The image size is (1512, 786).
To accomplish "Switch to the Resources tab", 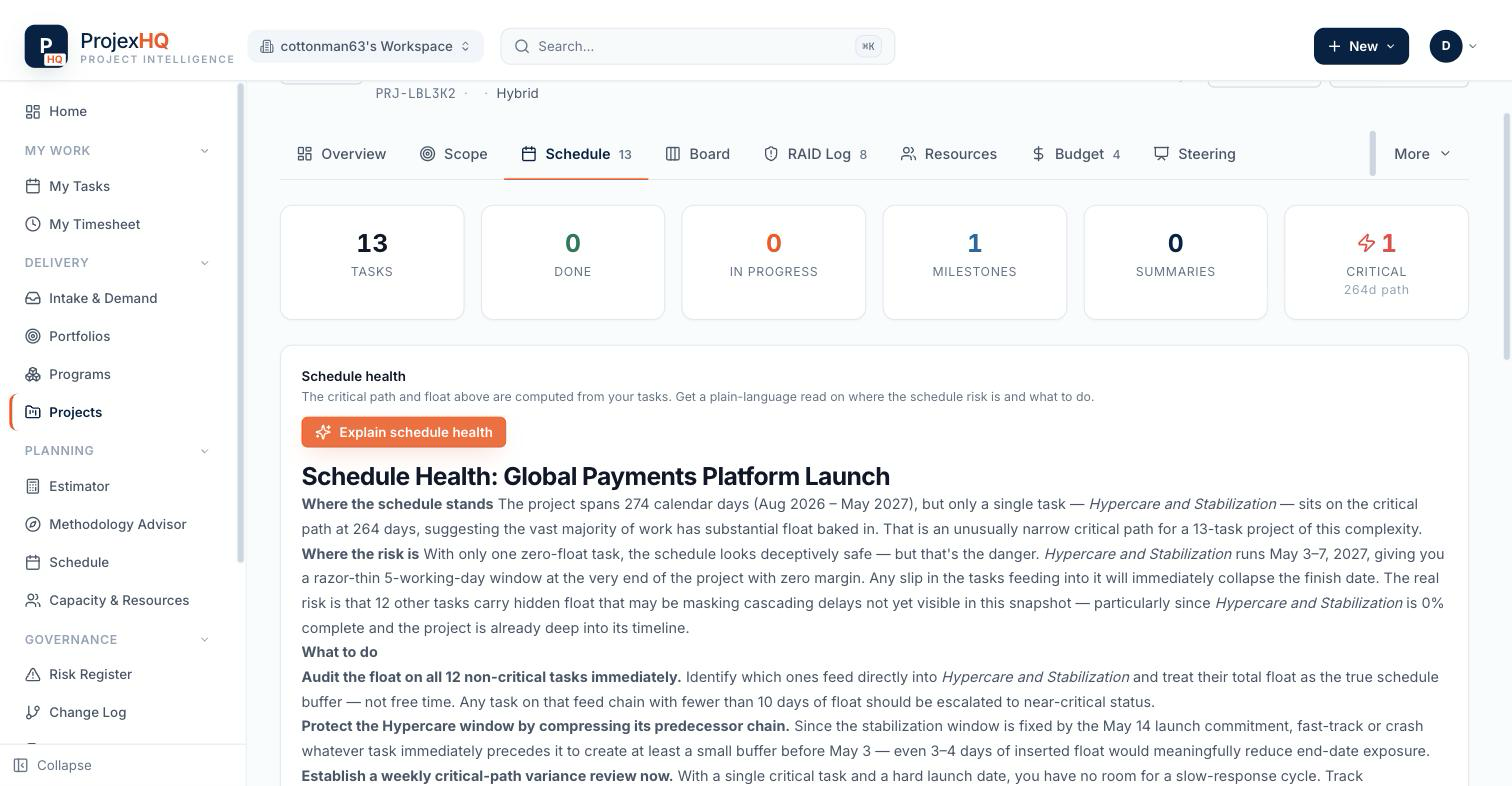I will pos(949,154).
